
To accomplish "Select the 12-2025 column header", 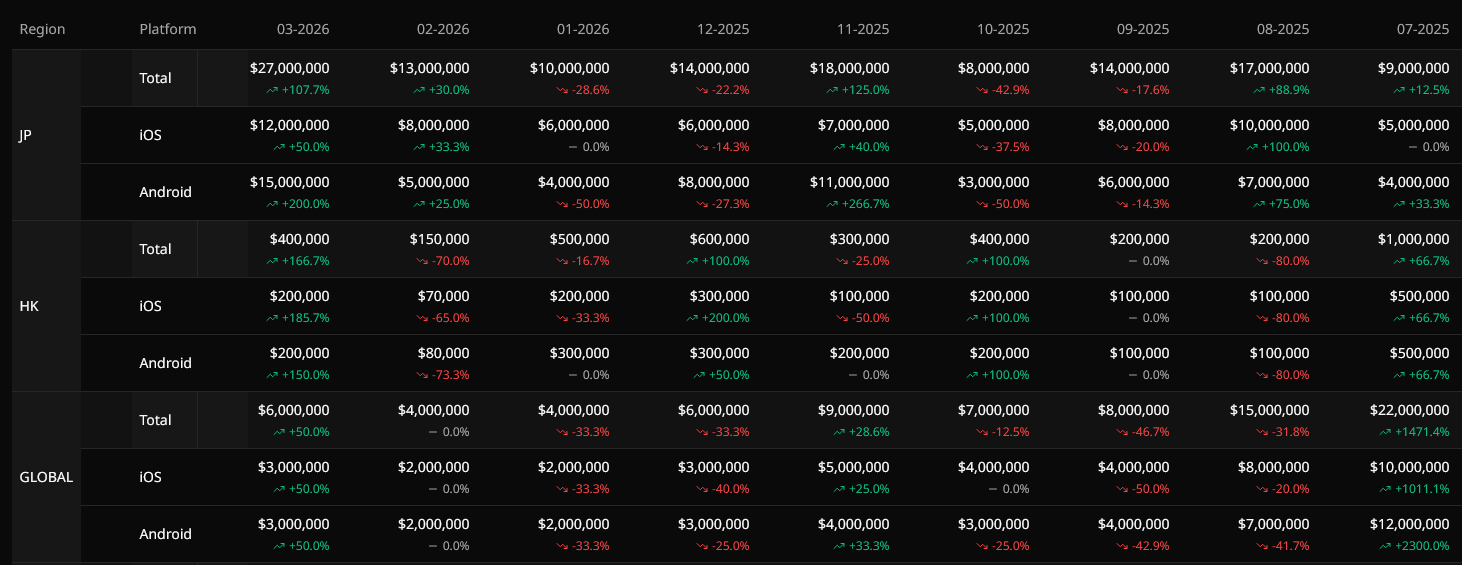I will (x=723, y=29).
